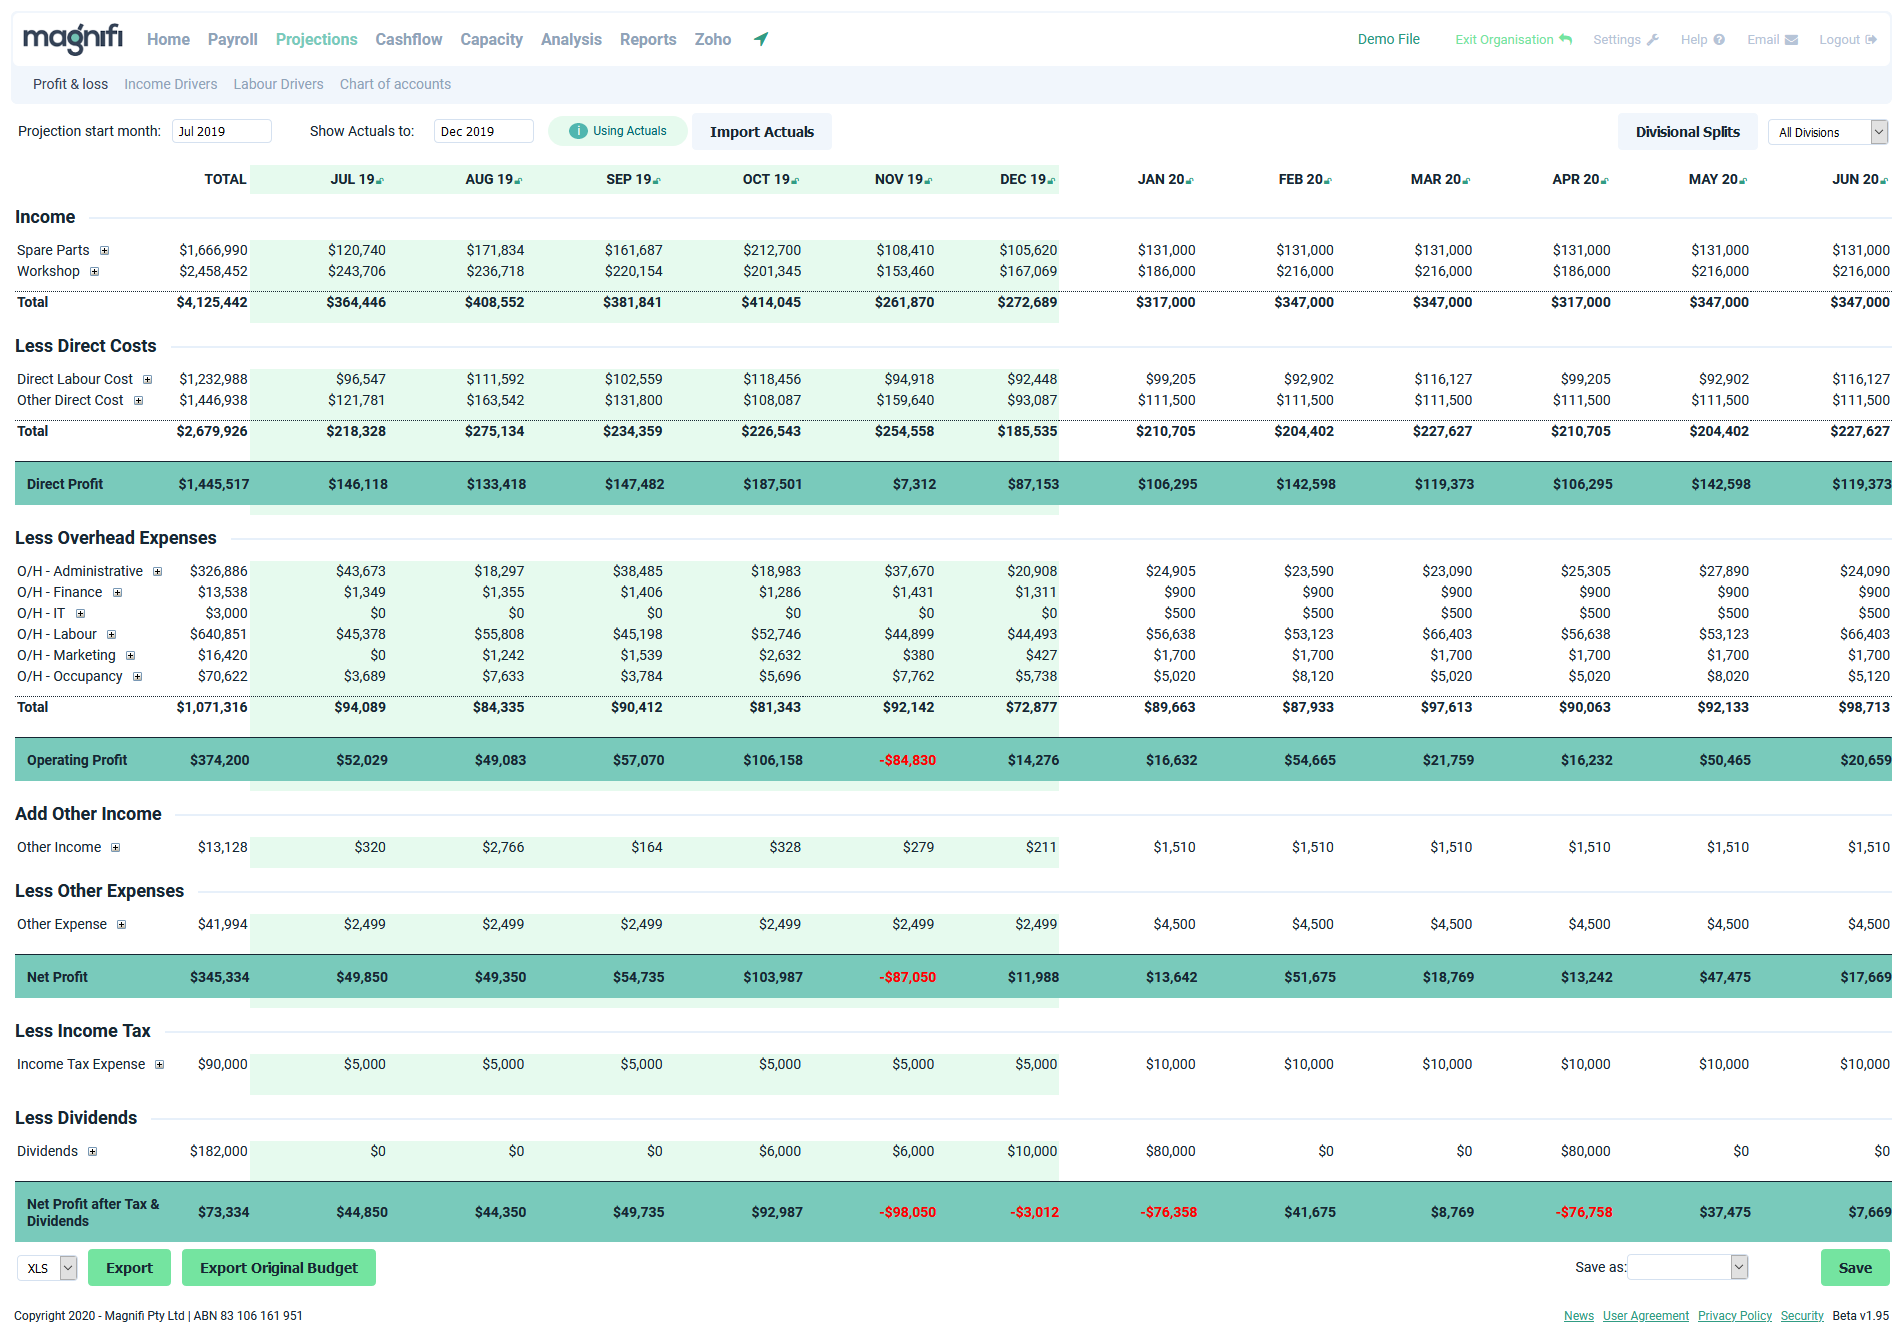The image size is (1903, 1337).
Task: Click the Divisional Splits button
Action: pos(1687,132)
